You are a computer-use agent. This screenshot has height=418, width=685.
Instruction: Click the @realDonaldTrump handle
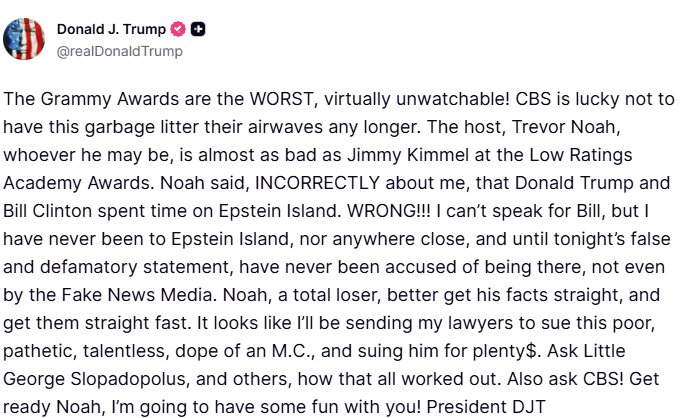click(120, 51)
